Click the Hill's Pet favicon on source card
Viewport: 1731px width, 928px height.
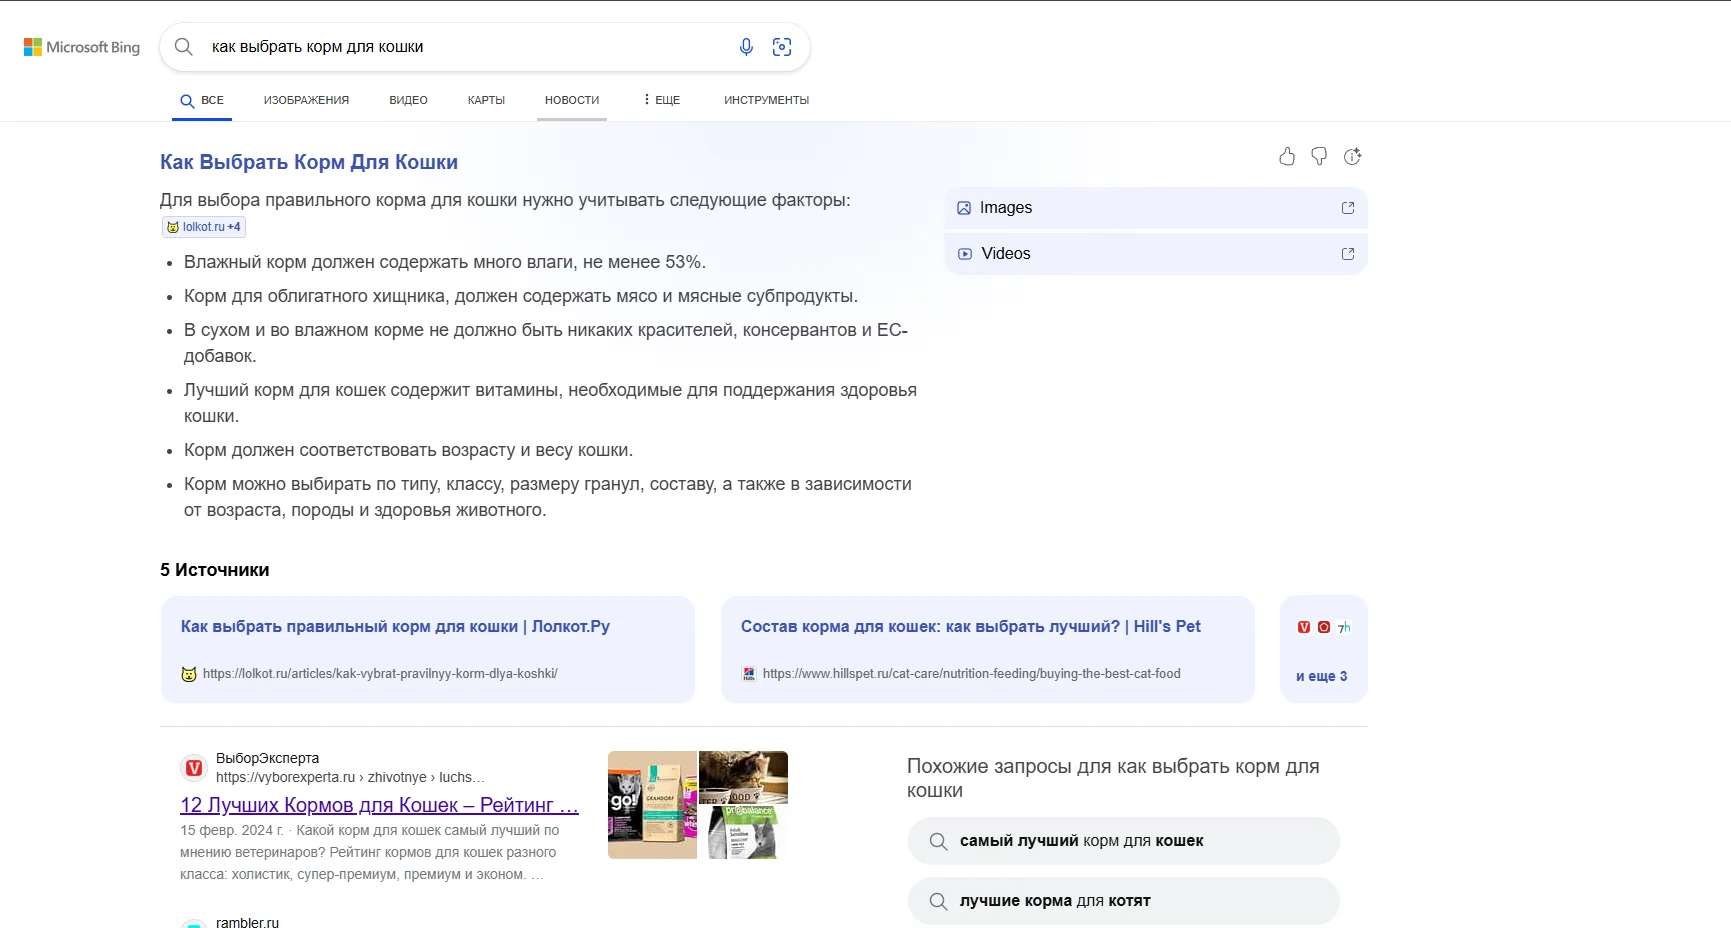[x=748, y=674]
